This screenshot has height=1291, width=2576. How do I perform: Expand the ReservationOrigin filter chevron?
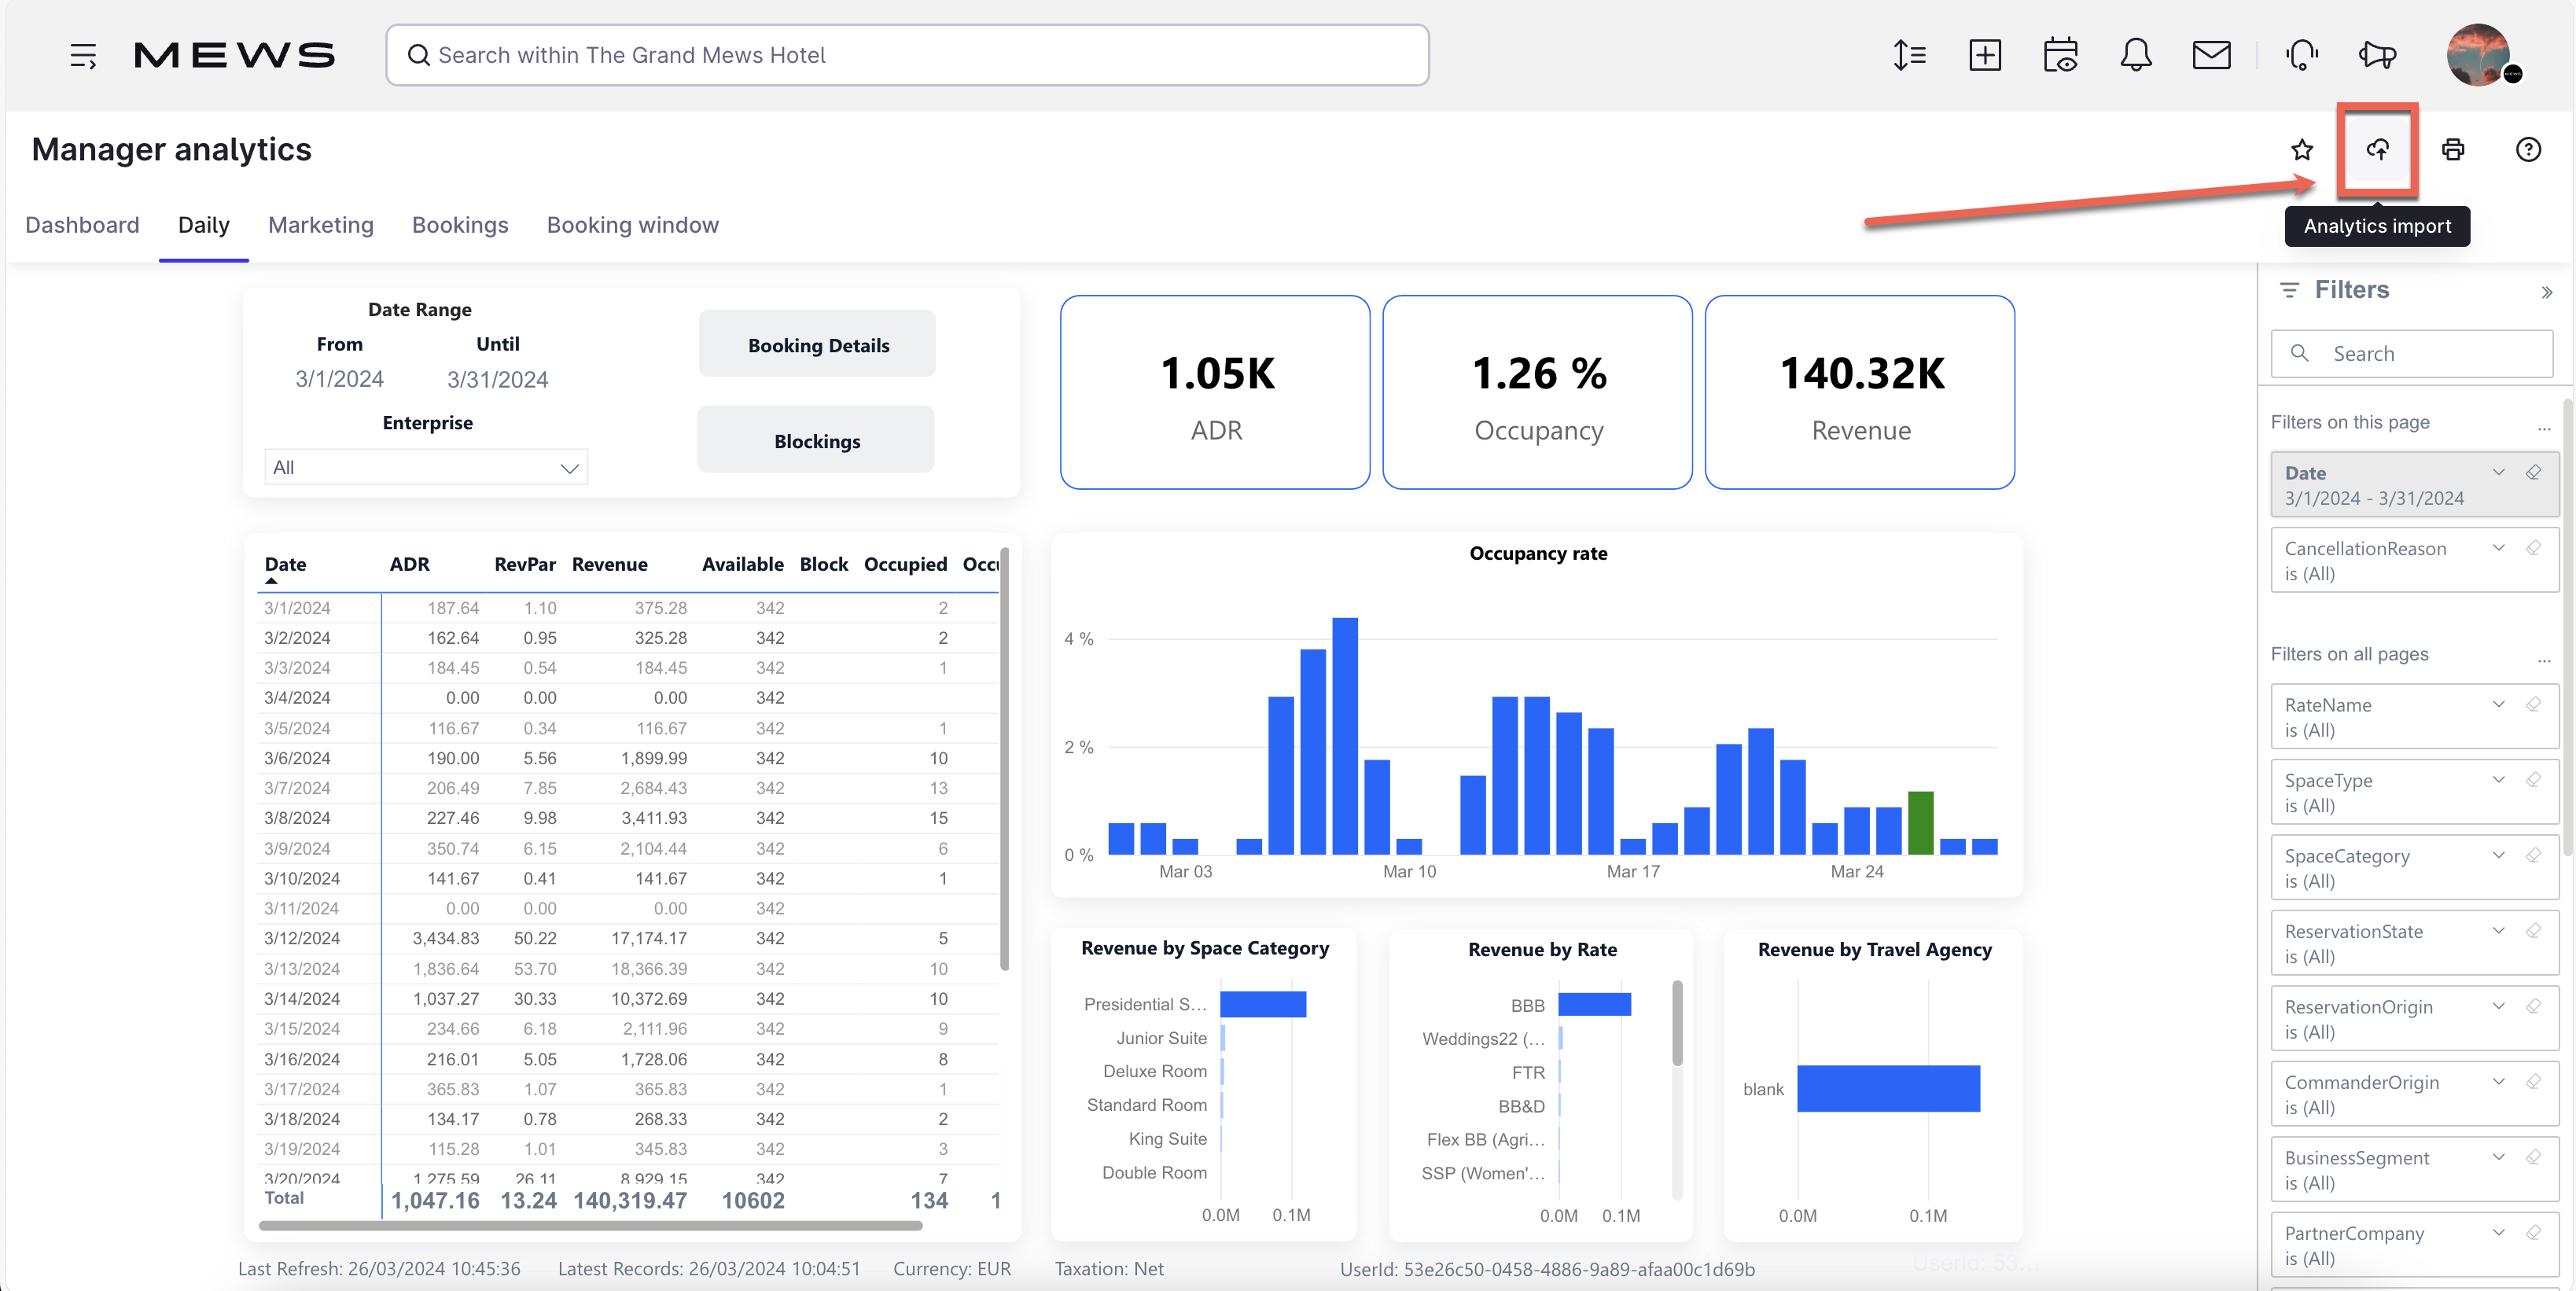pyautogui.click(x=2498, y=1006)
